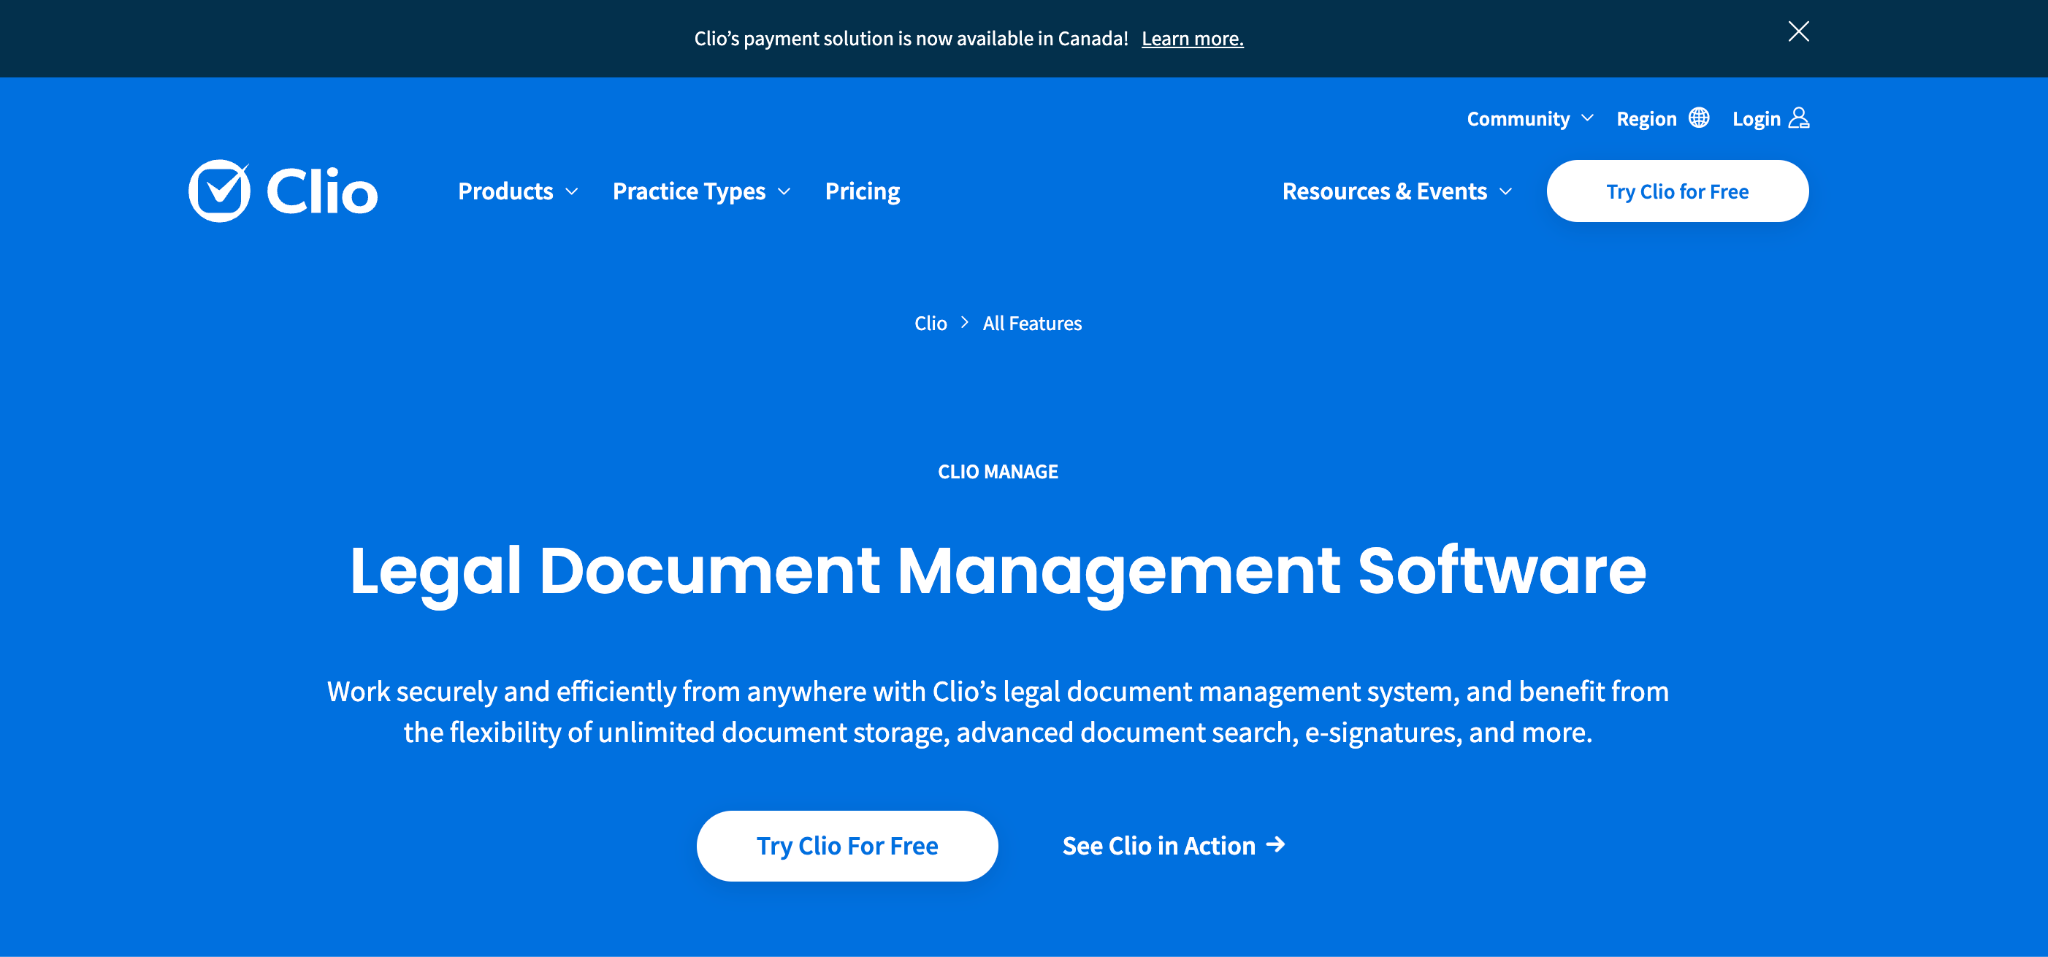The height and width of the screenshot is (957, 2048).
Task: Click the hero Try Clio For Free button
Action: coord(847,846)
